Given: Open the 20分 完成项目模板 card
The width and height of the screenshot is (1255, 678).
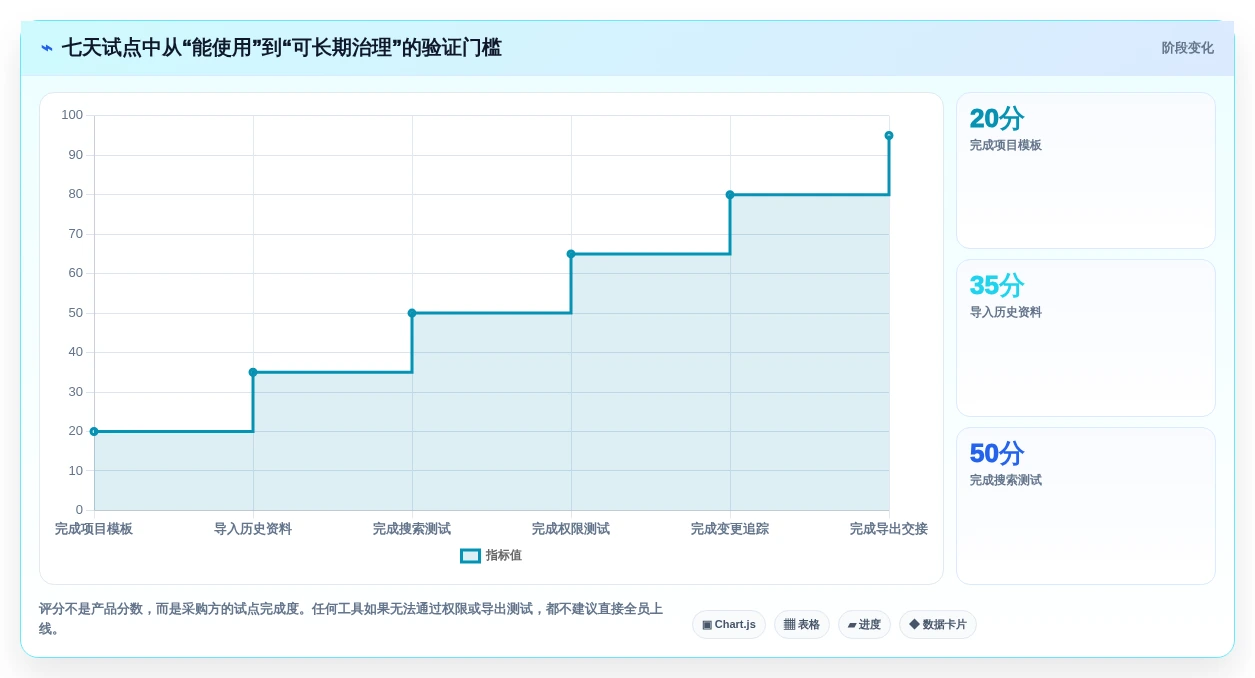Looking at the screenshot, I should point(1086,171).
